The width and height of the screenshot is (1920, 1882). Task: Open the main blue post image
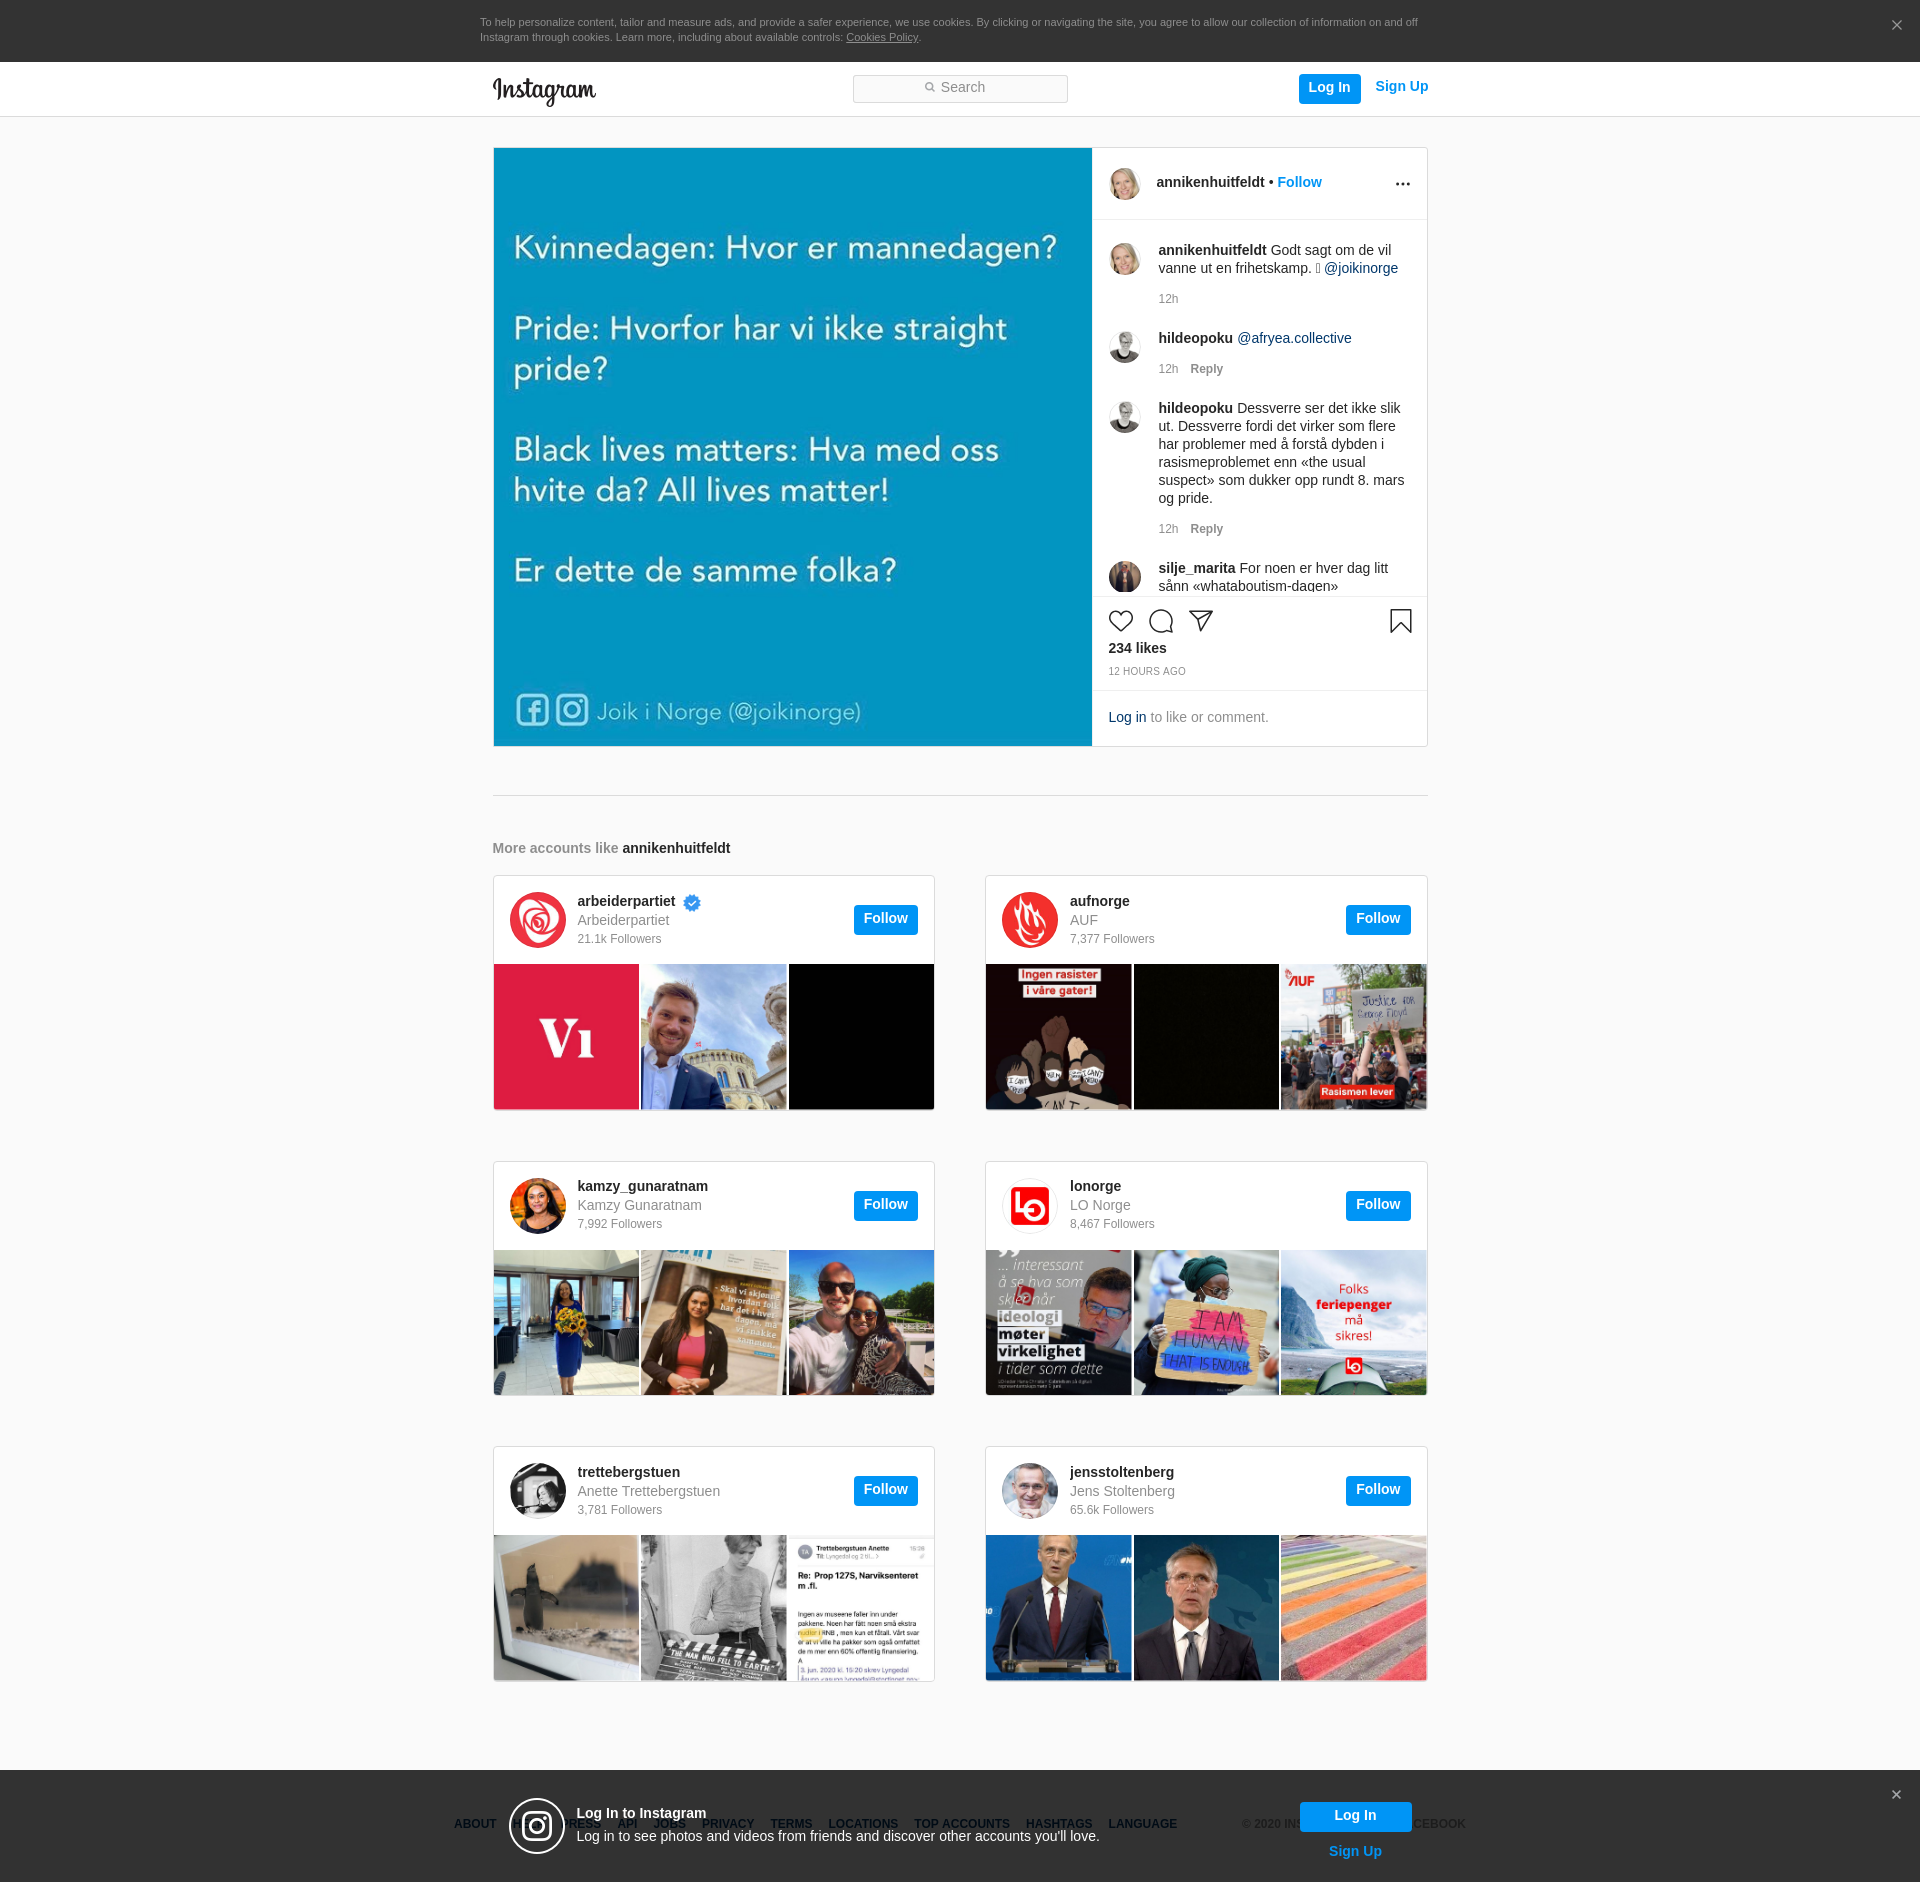click(x=792, y=447)
